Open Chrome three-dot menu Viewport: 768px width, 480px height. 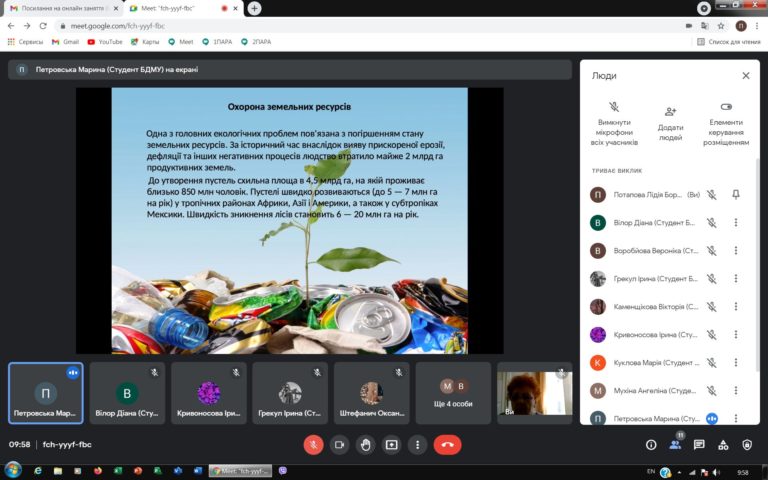(x=757, y=26)
